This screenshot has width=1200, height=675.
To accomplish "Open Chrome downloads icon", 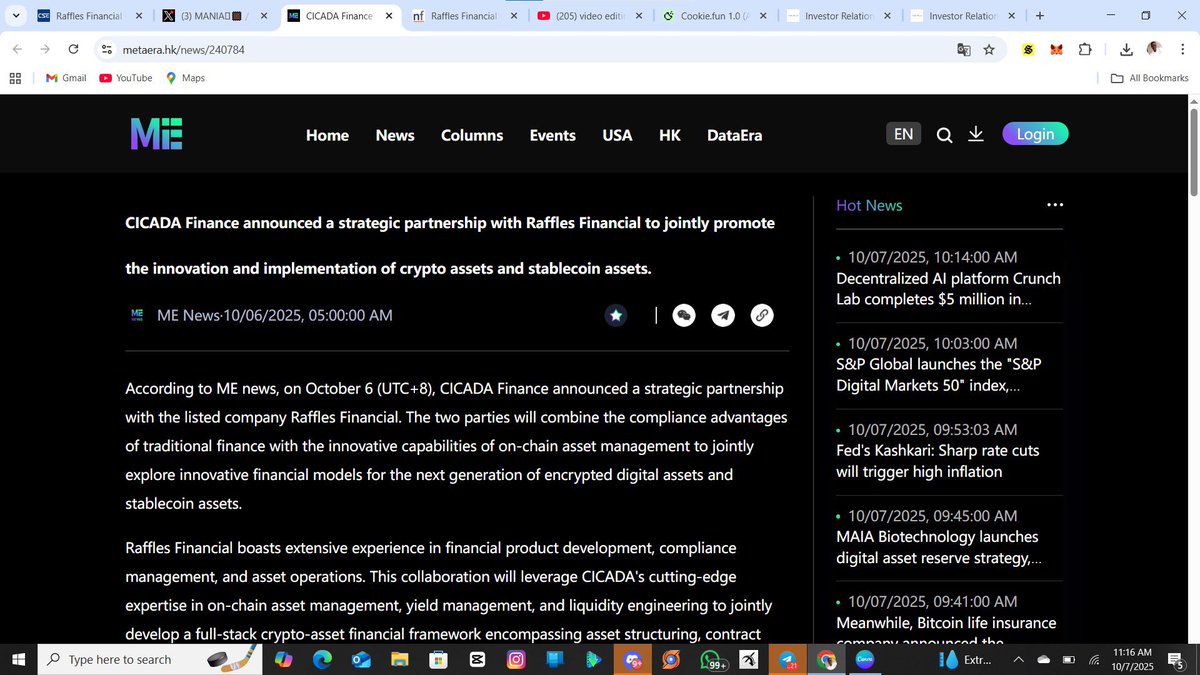I will [1126, 49].
